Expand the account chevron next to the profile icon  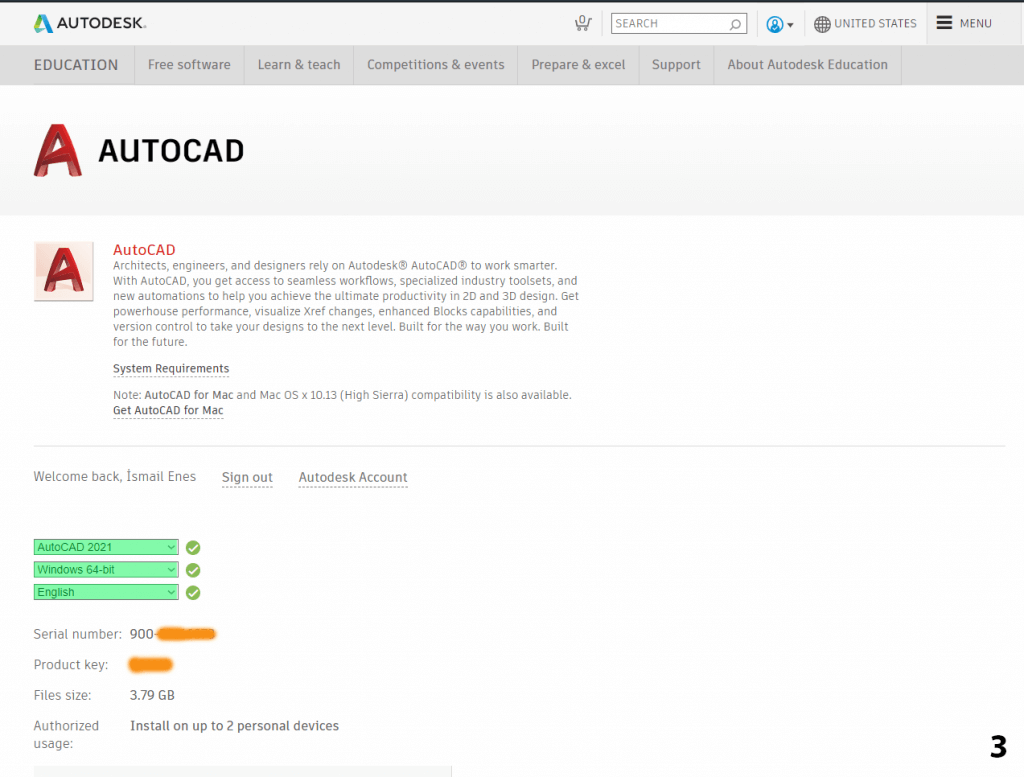789,23
